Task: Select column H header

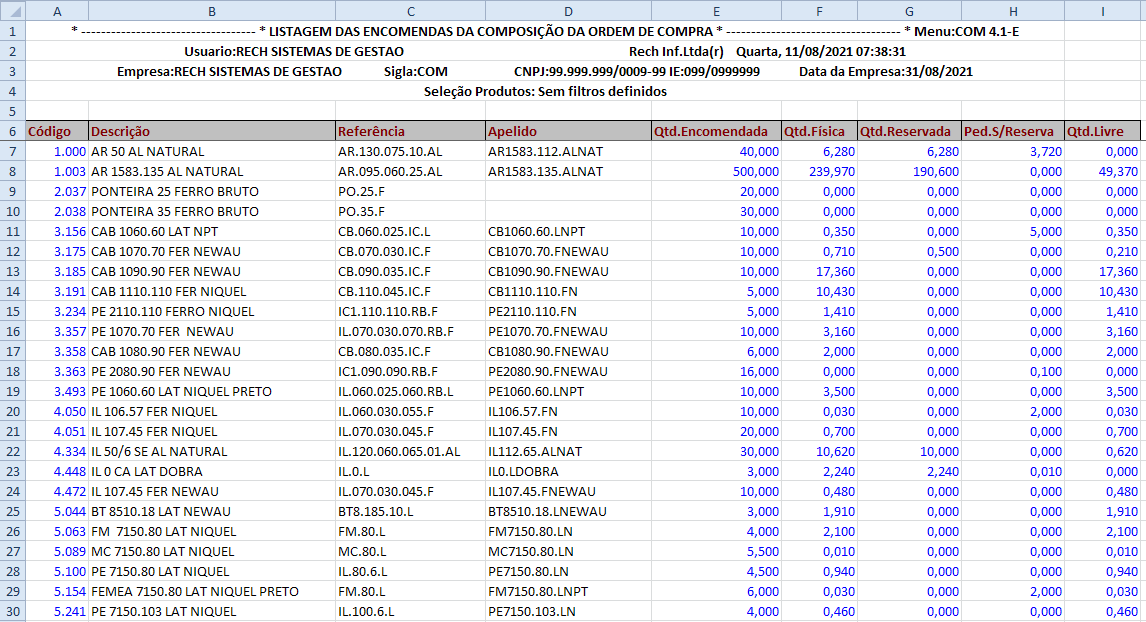Action: pyautogui.click(x=1012, y=10)
